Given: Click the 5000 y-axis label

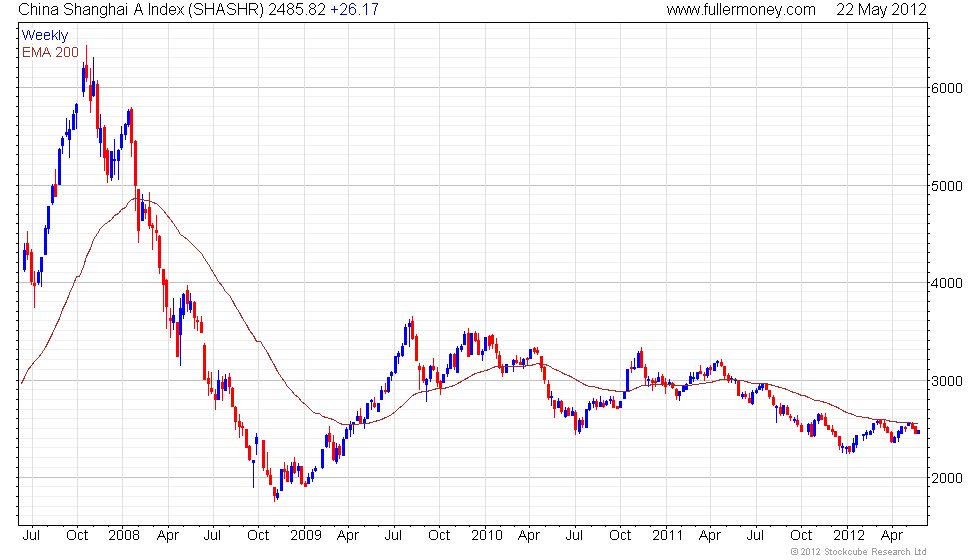Looking at the screenshot, I should point(946,186).
